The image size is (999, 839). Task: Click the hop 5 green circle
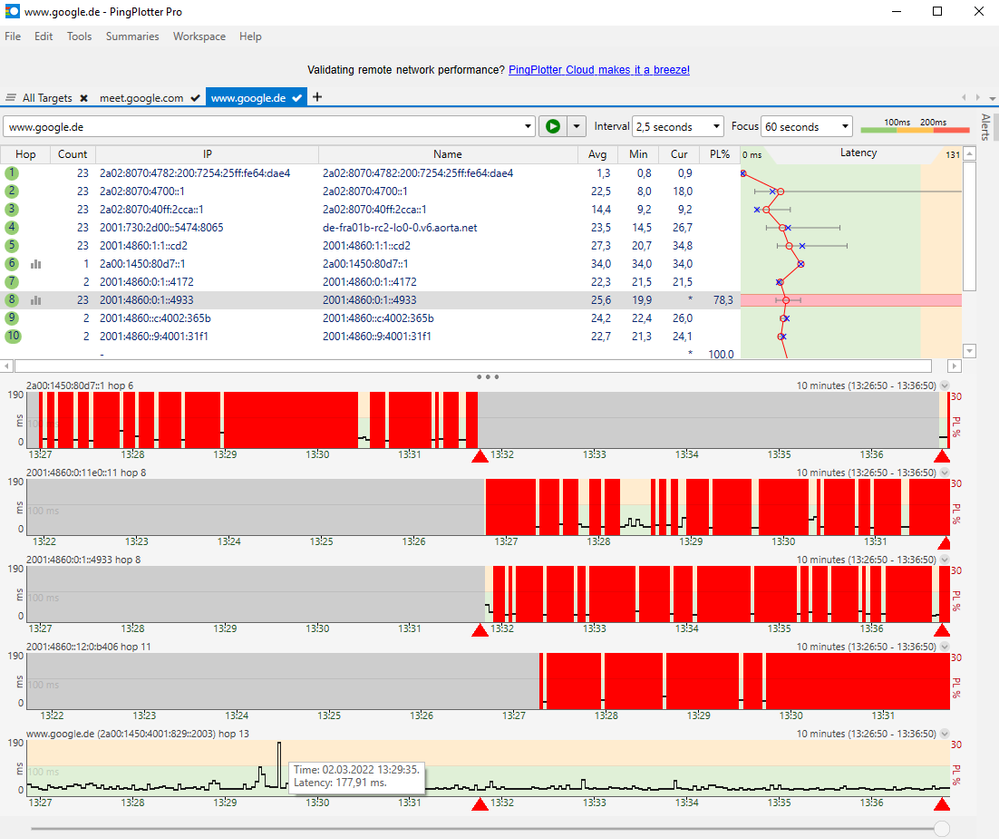(x=11, y=245)
